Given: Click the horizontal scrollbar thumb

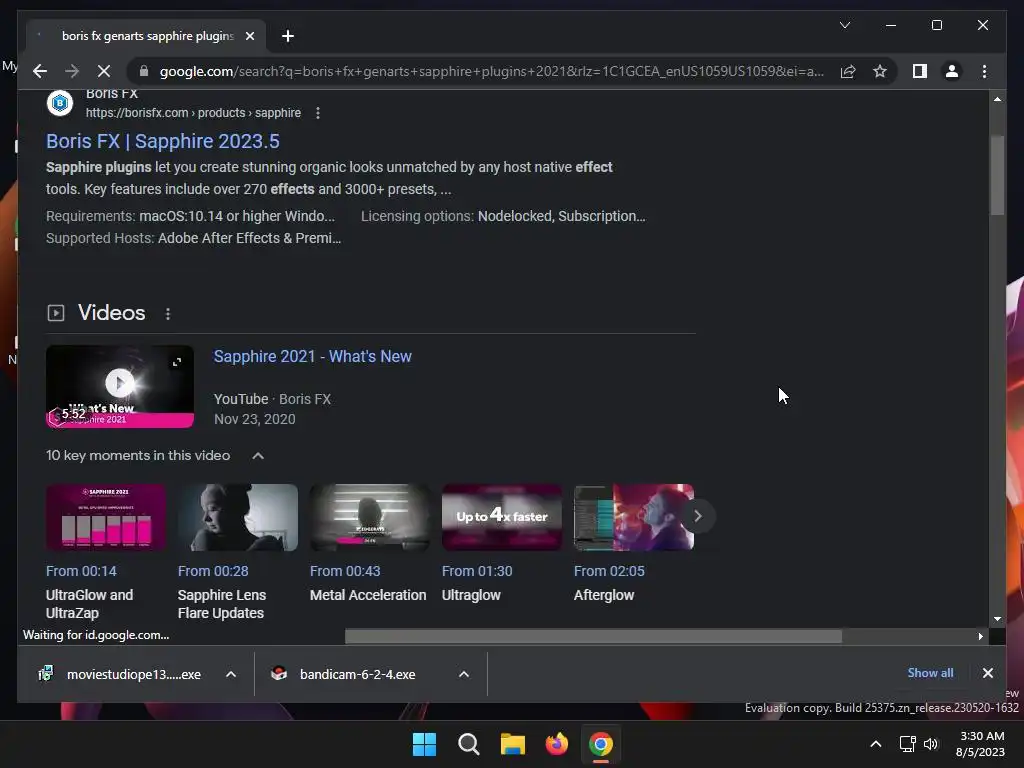Looking at the screenshot, I should coord(593,636).
